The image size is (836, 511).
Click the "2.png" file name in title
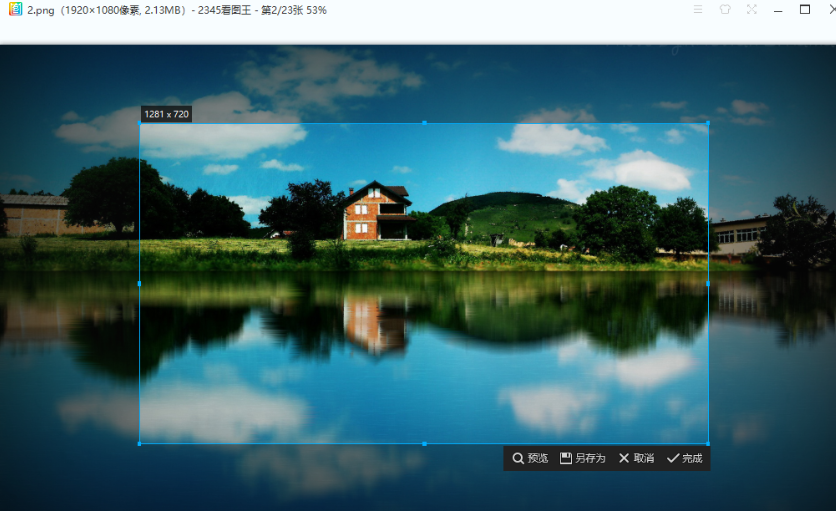[x=41, y=10]
